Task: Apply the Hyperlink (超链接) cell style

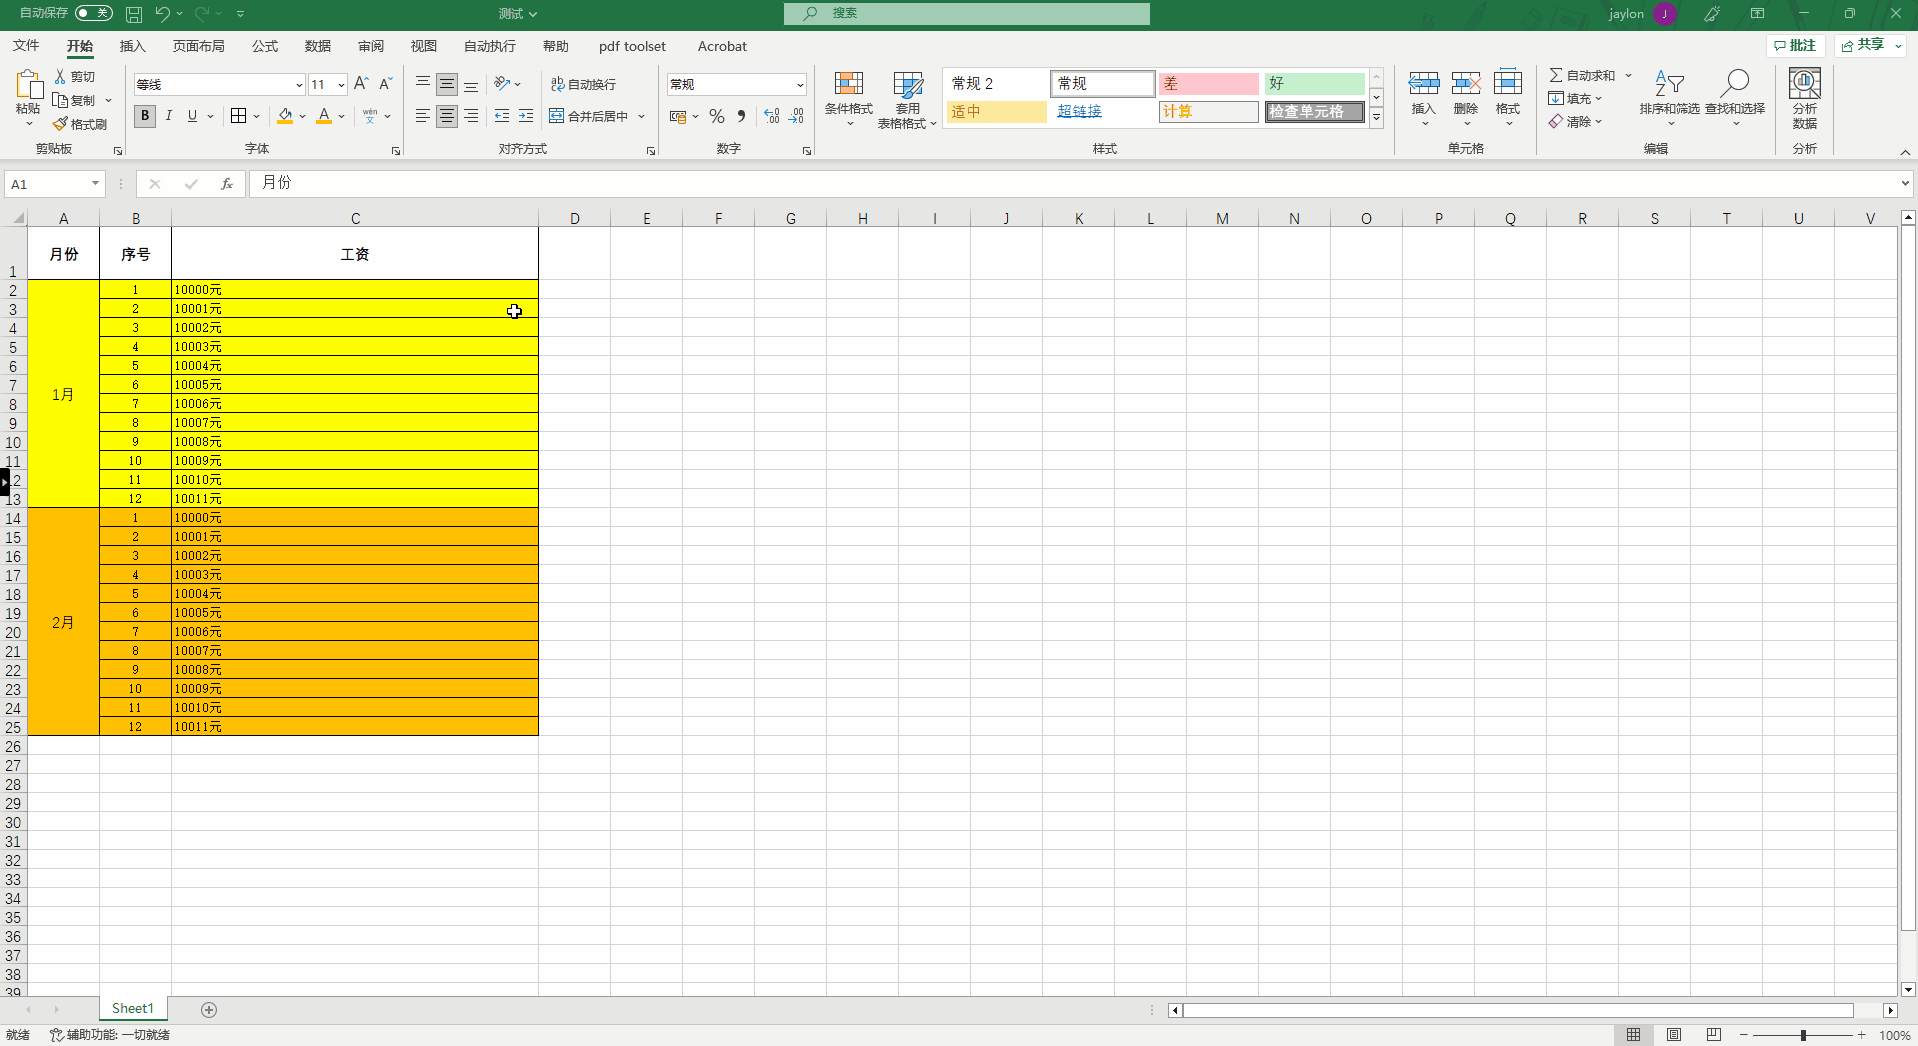Action: (x=1103, y=111)
